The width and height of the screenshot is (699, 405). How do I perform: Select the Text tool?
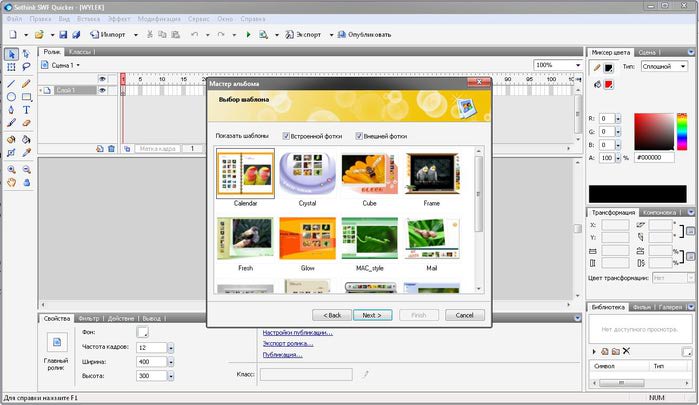pyautogui.click(x=26, y=110)
